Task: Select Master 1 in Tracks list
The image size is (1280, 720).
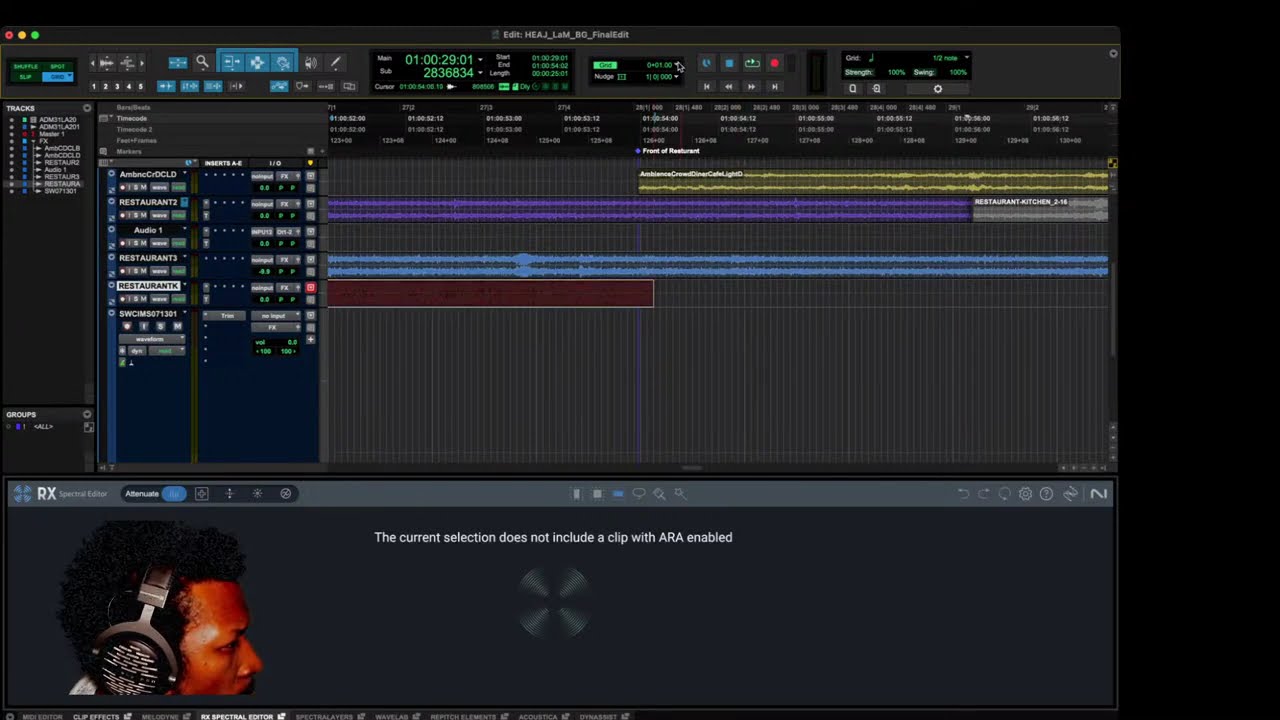Action: click(x=52, y=134)
